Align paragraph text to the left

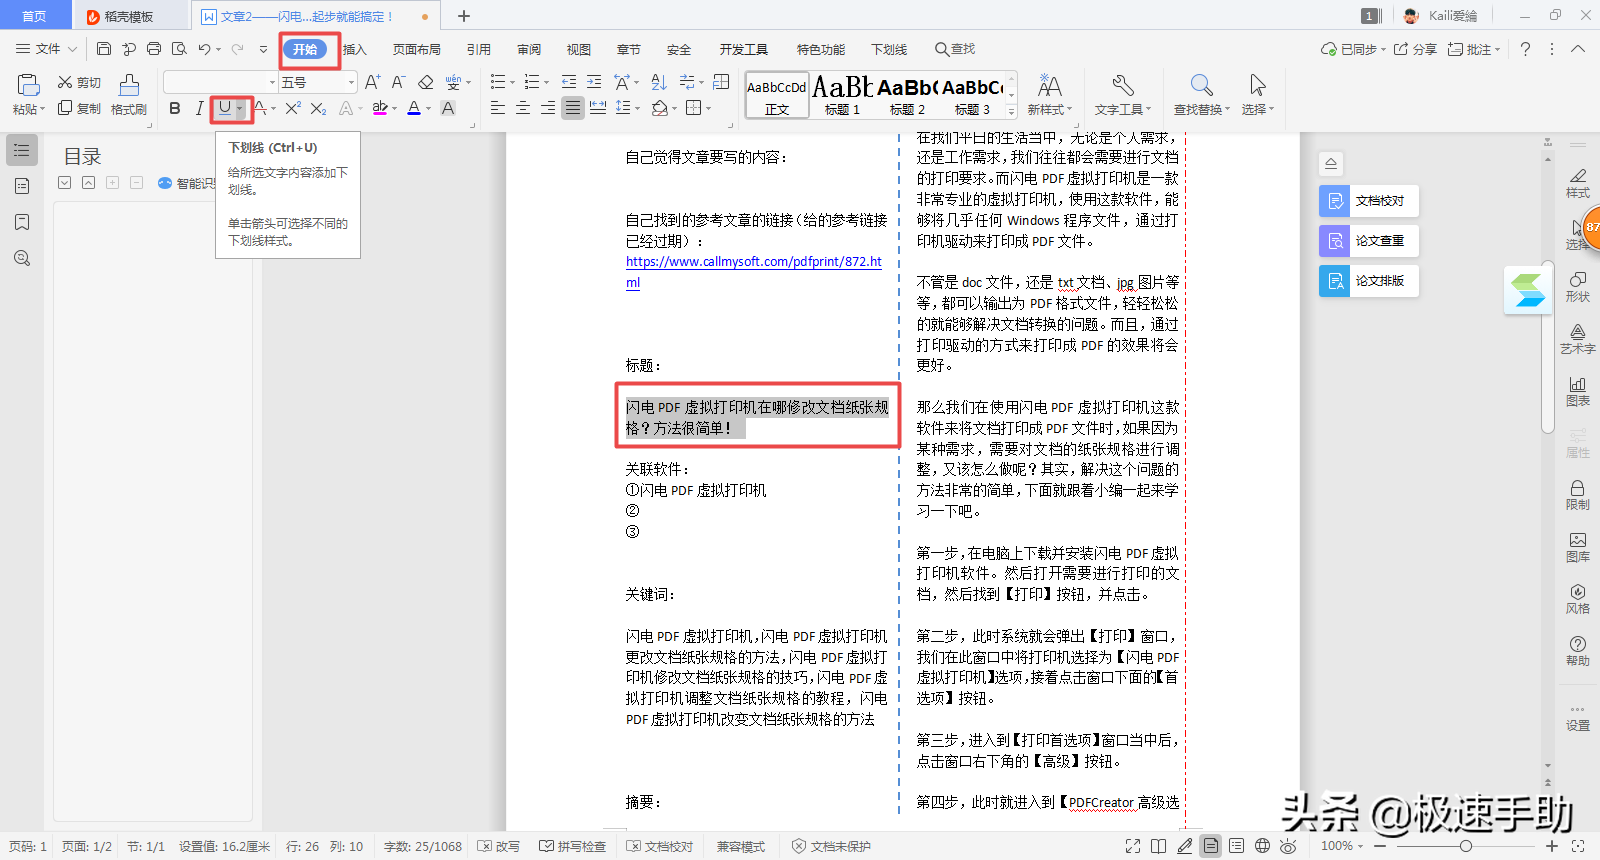(x=498, y=108)
